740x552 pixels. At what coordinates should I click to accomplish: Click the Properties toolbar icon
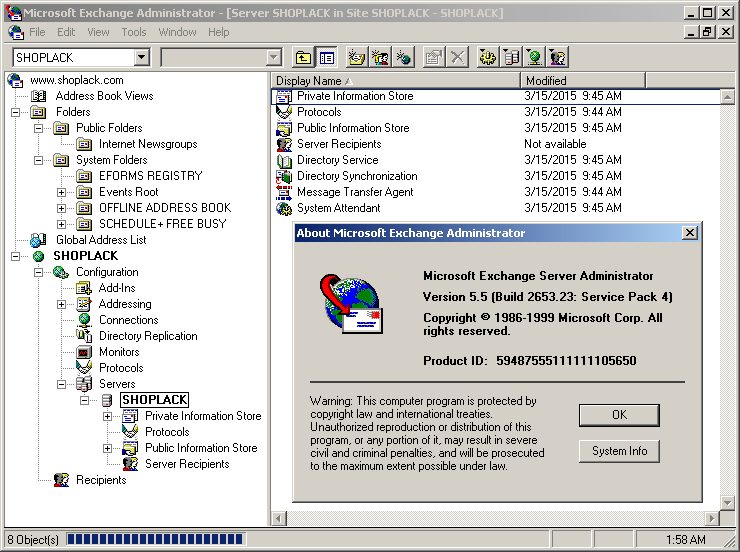point(434,58)
